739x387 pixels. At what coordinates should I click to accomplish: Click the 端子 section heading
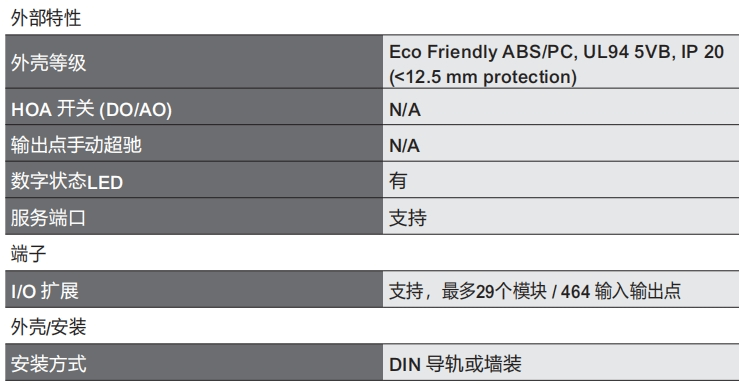pyautogui.click(x=28, y=254)
